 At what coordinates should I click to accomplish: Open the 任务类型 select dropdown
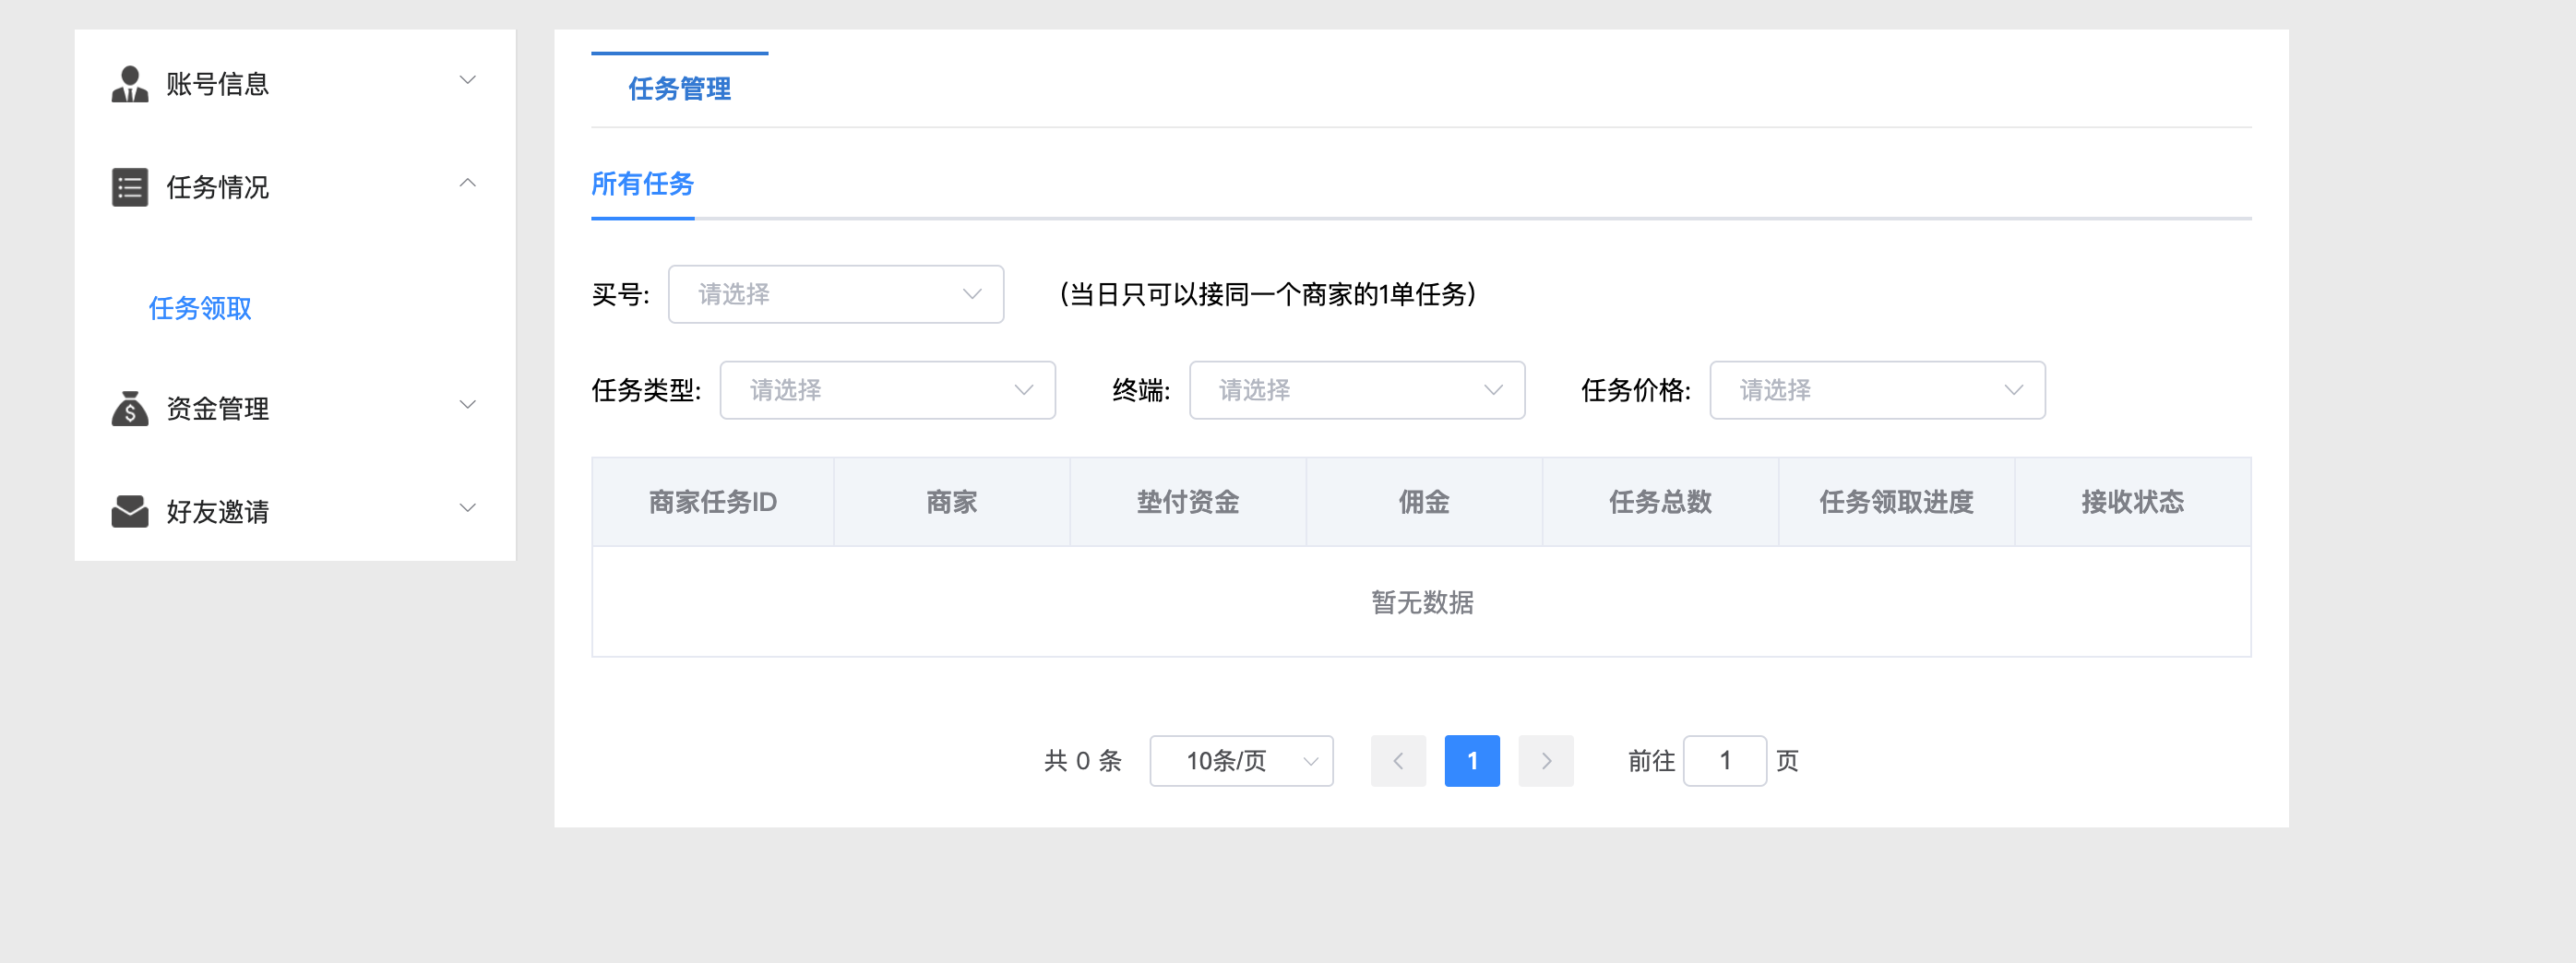(x=888, y=390)
